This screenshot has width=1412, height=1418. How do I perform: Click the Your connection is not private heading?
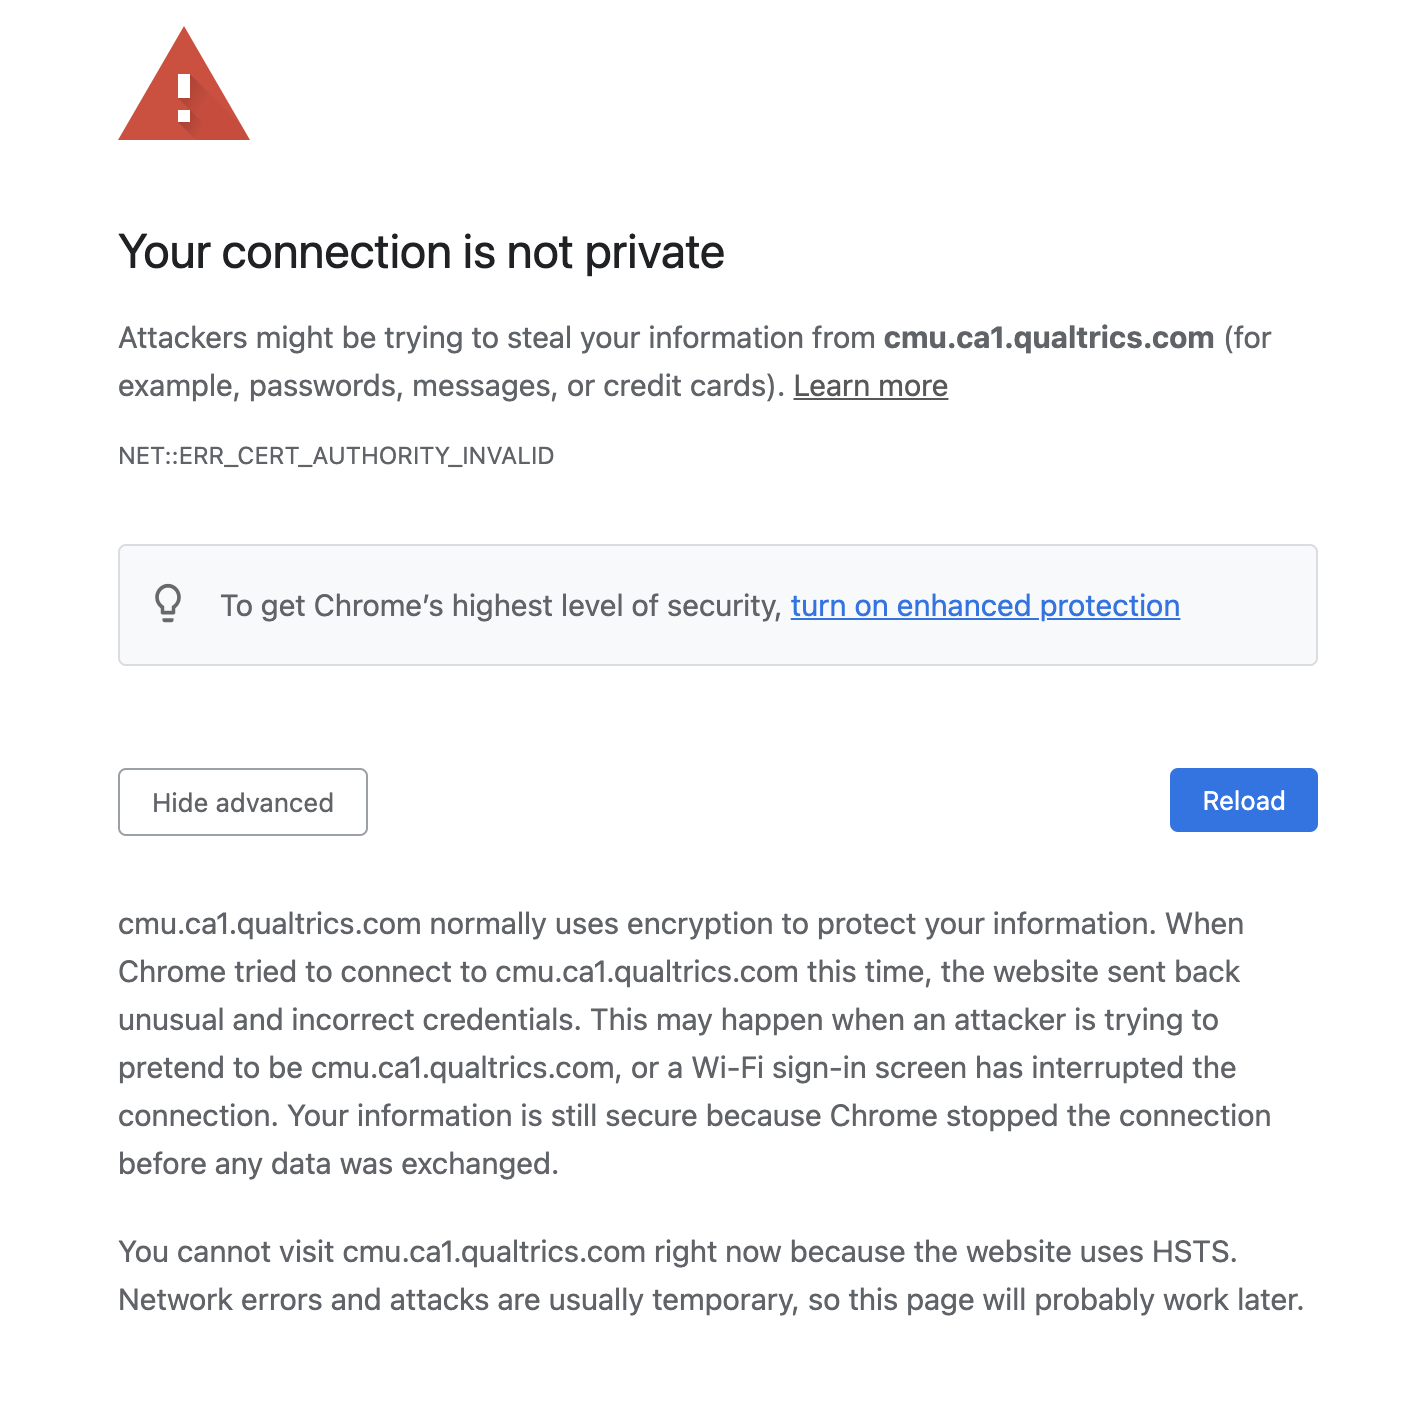click(421, 252)
